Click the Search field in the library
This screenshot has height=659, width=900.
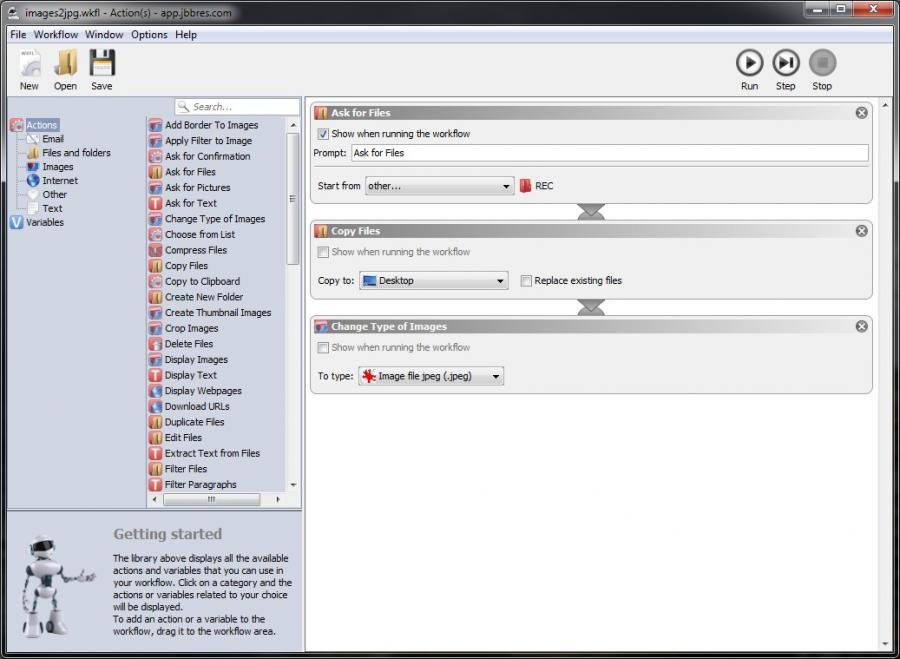pos(238,106)
